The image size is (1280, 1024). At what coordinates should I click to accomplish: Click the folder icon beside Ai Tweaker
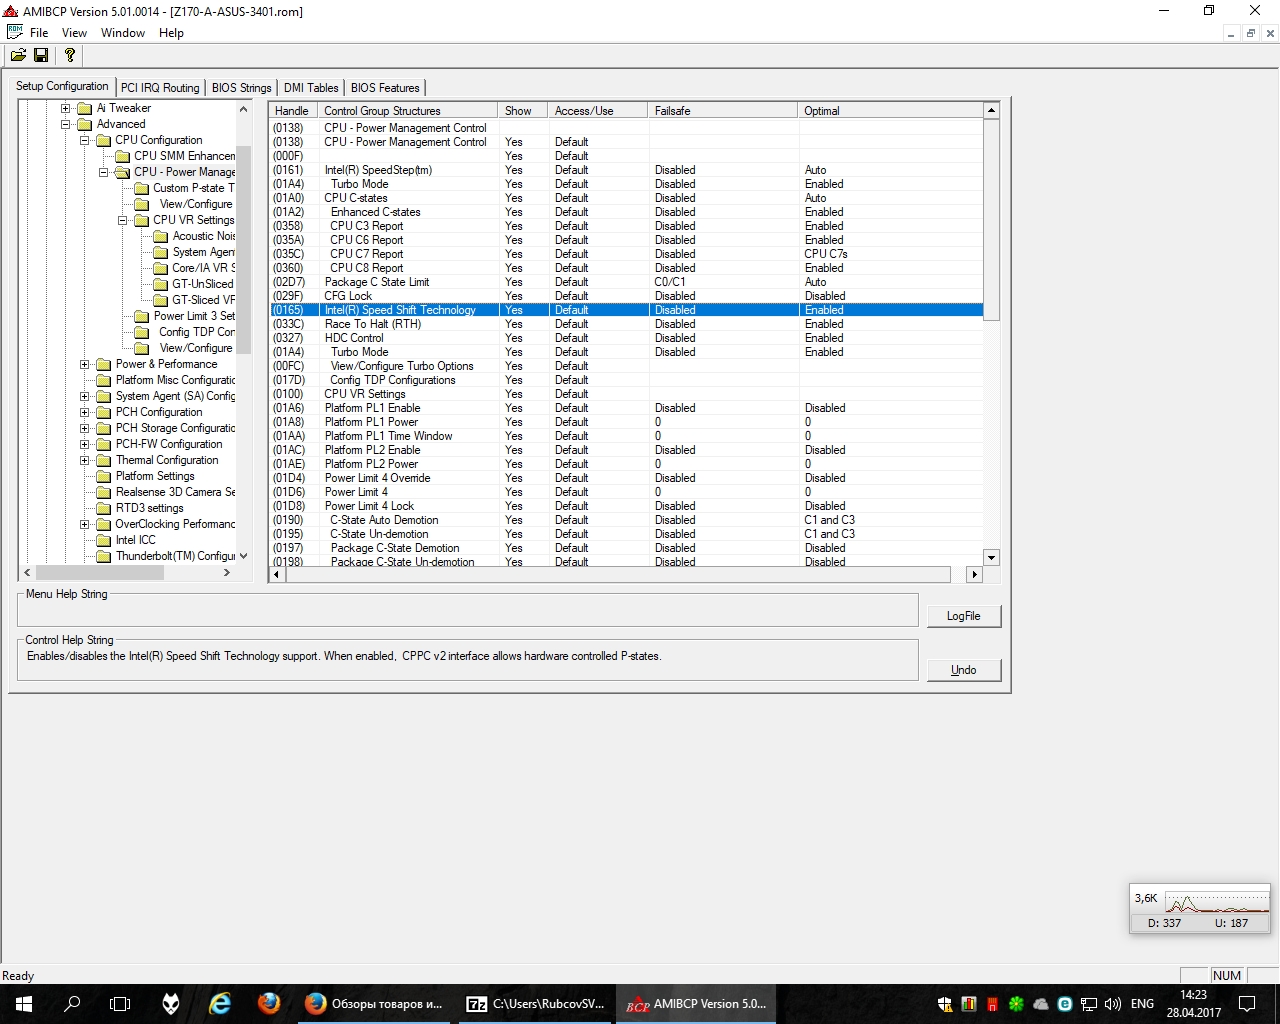click(x=85, y=108)
